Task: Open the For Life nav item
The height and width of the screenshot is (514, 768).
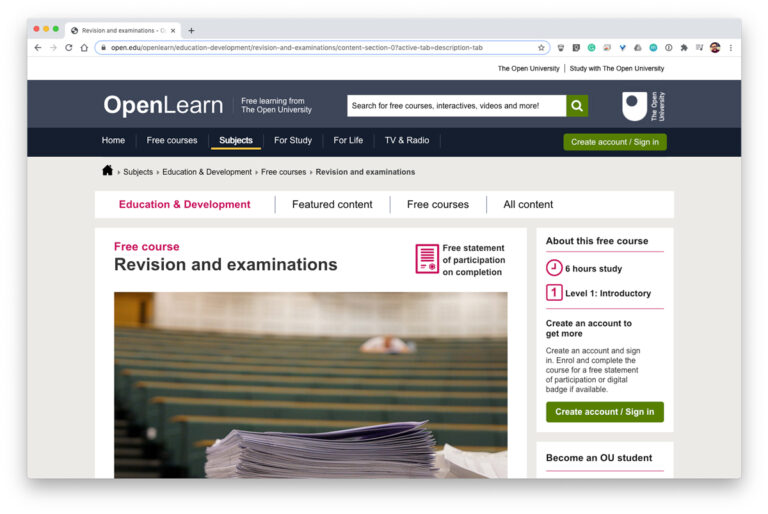Action: 348,140
